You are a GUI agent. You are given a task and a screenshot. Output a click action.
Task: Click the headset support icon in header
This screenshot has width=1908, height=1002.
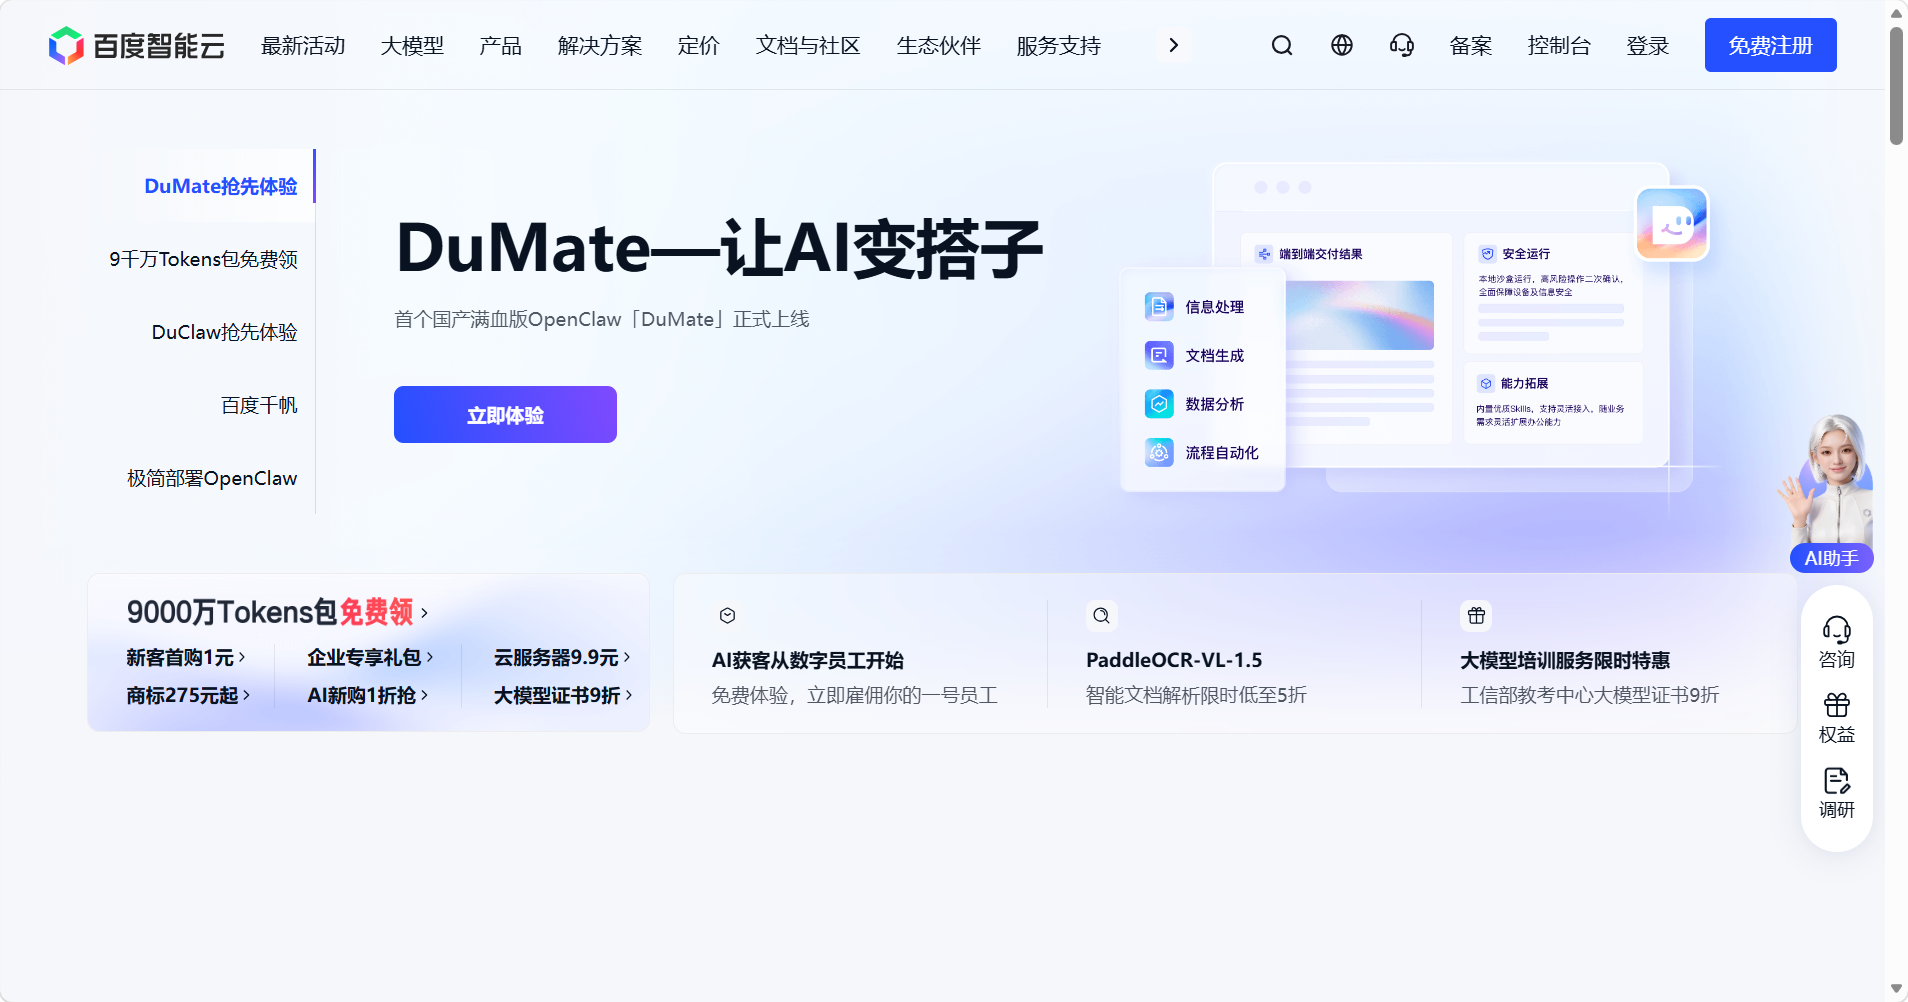(x=1402, y=45)
